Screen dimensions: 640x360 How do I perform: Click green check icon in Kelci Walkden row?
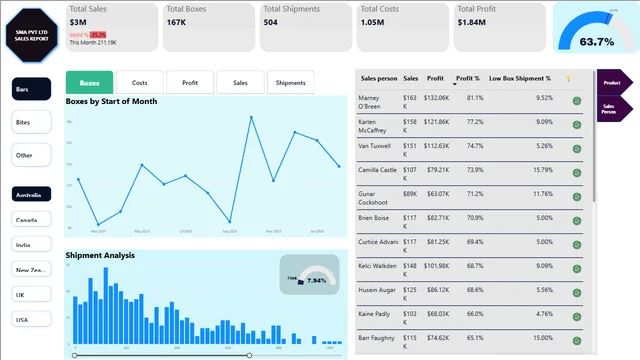tap(577, 269)
